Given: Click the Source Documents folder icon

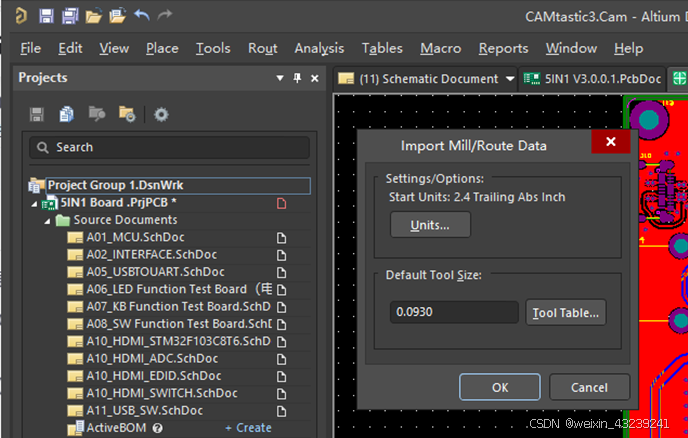Looking at the screenshot, I should 63,220.
